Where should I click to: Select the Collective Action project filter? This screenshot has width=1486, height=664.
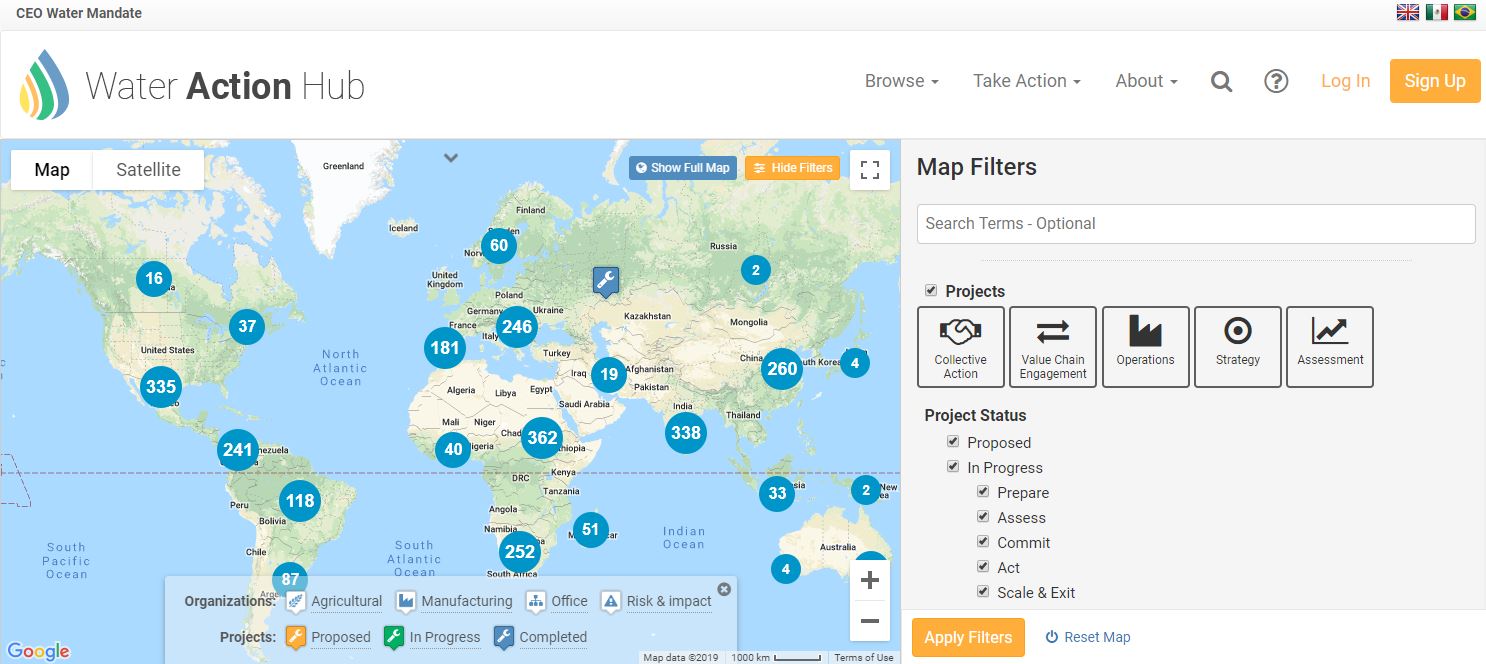tap(960, 347)
